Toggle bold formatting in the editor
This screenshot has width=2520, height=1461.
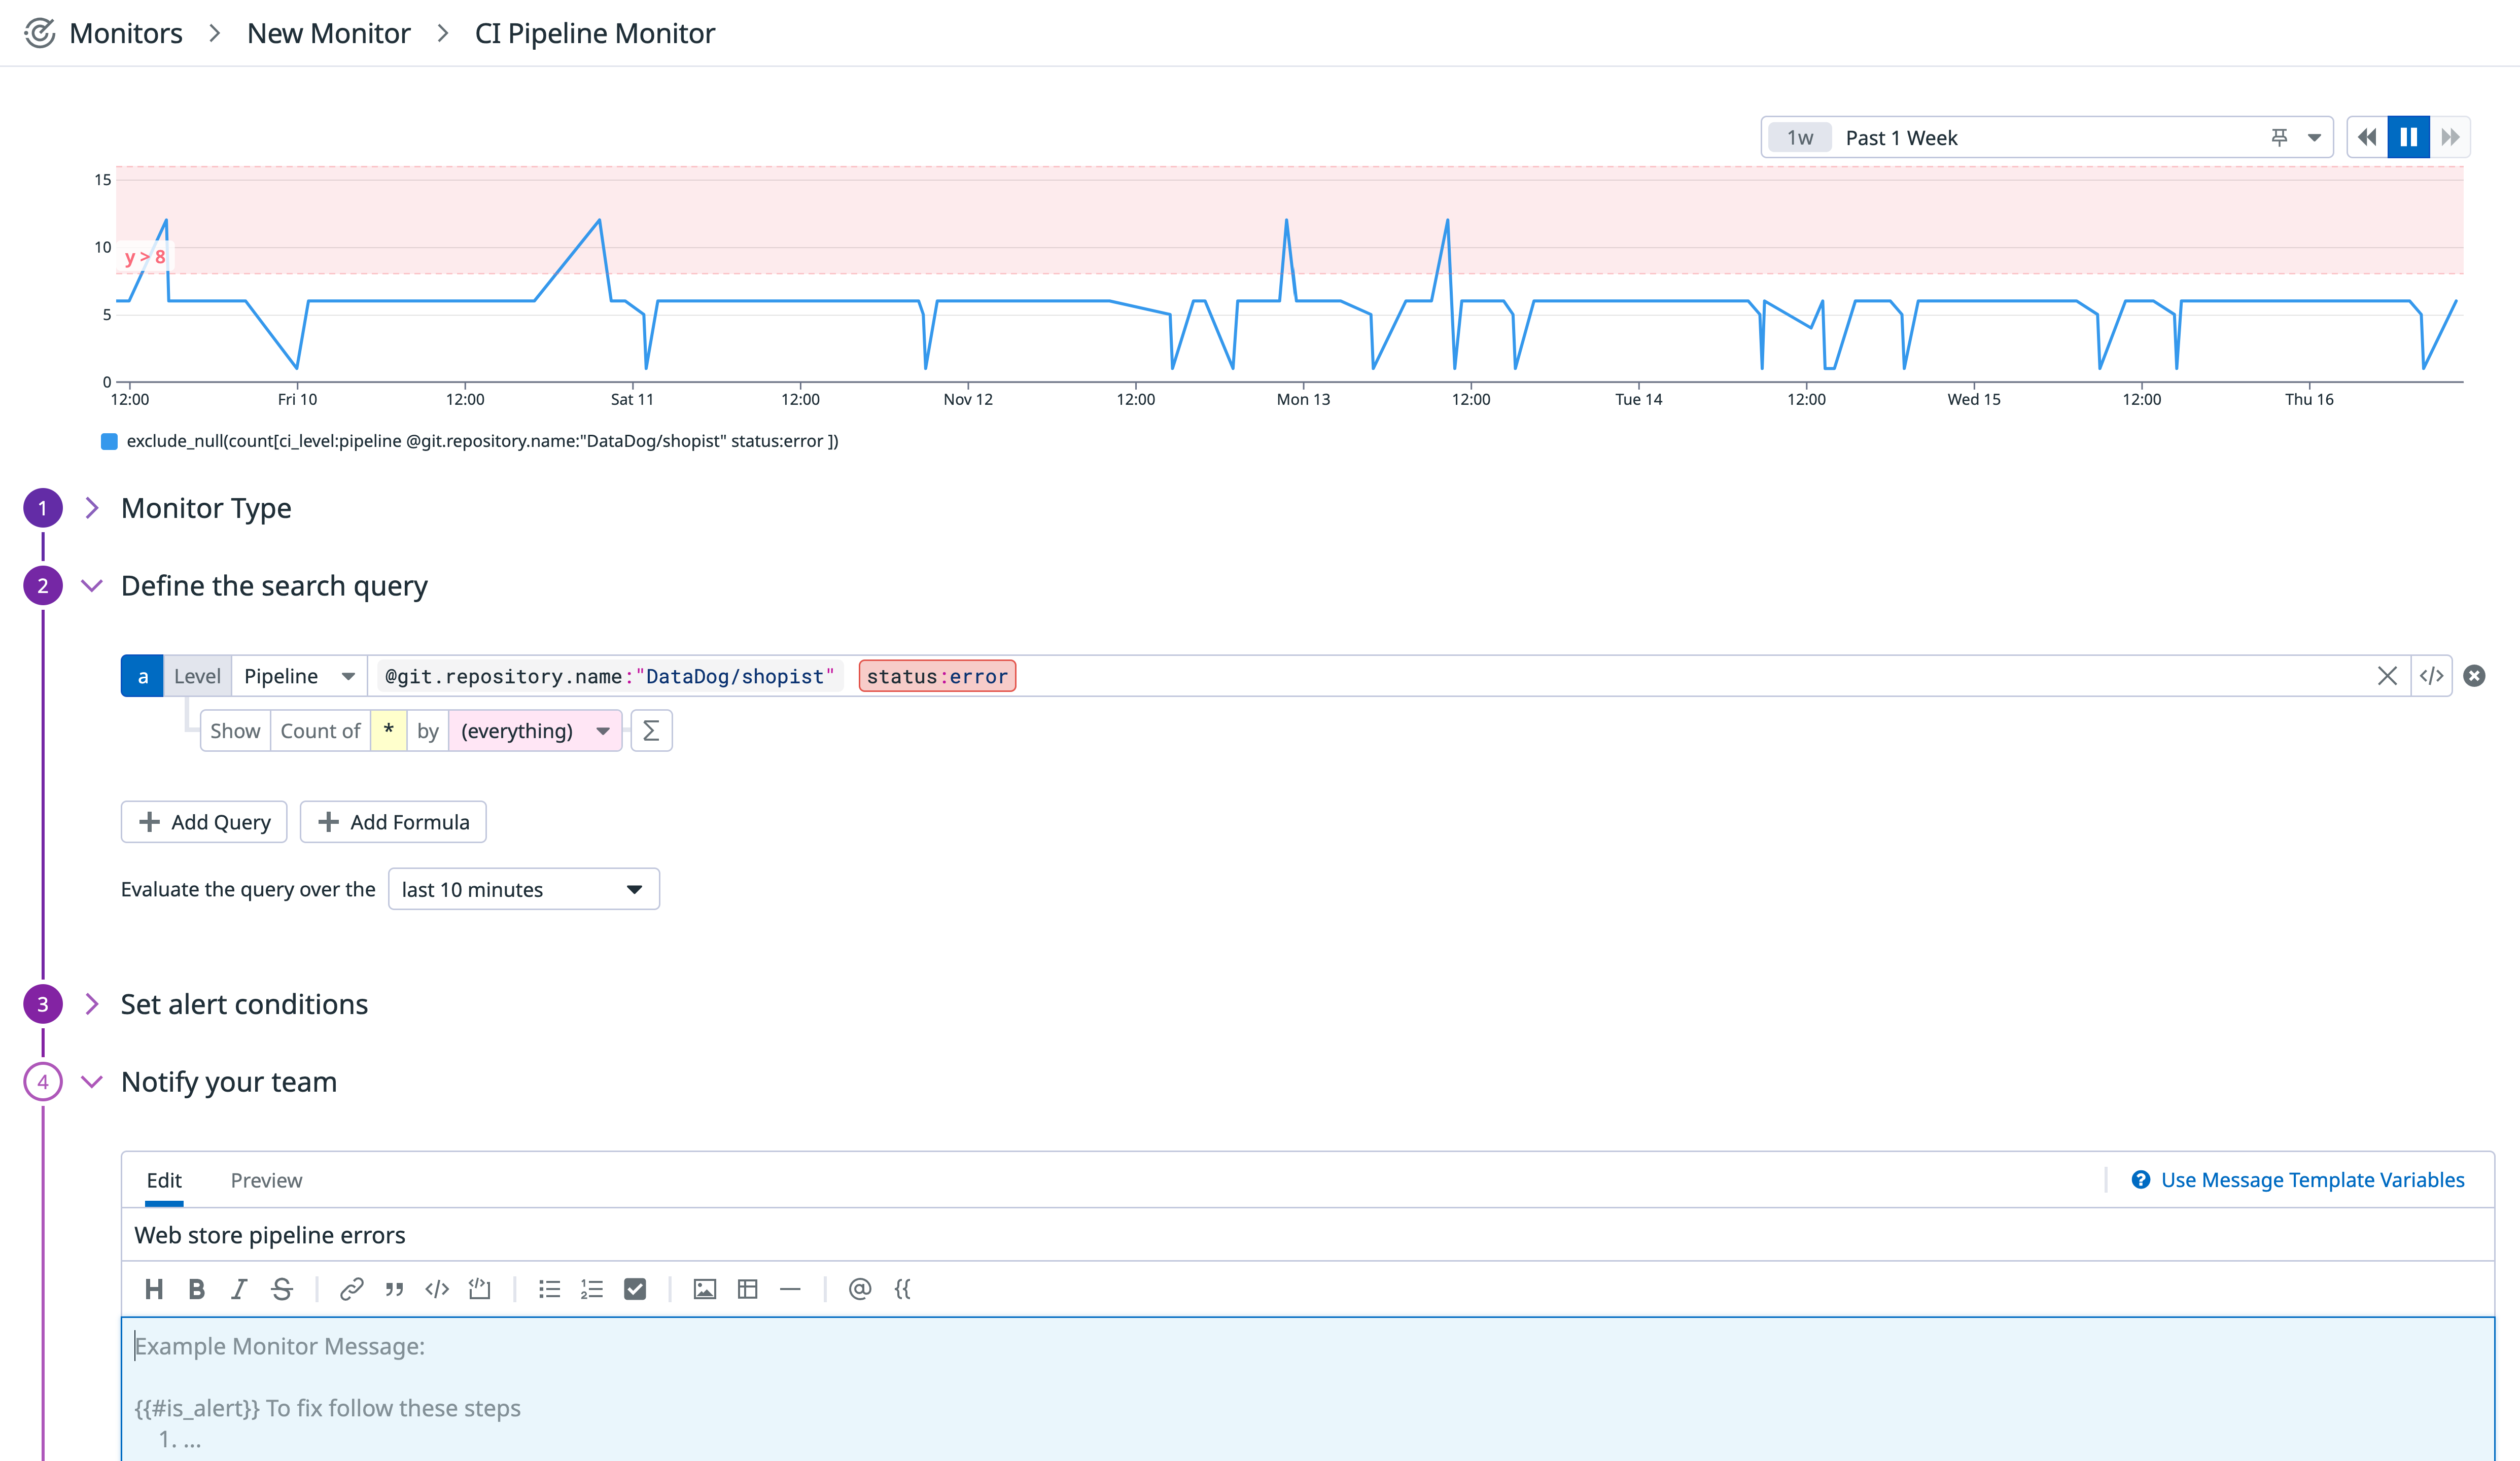[196, 1288]
